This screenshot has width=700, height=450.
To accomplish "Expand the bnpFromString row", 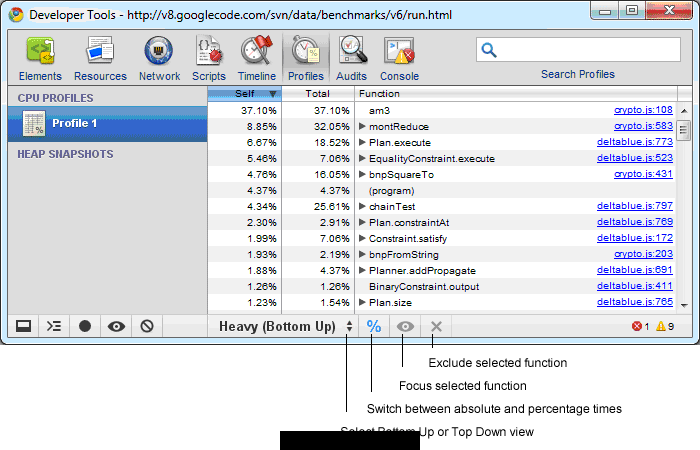I will coord(362,254).
